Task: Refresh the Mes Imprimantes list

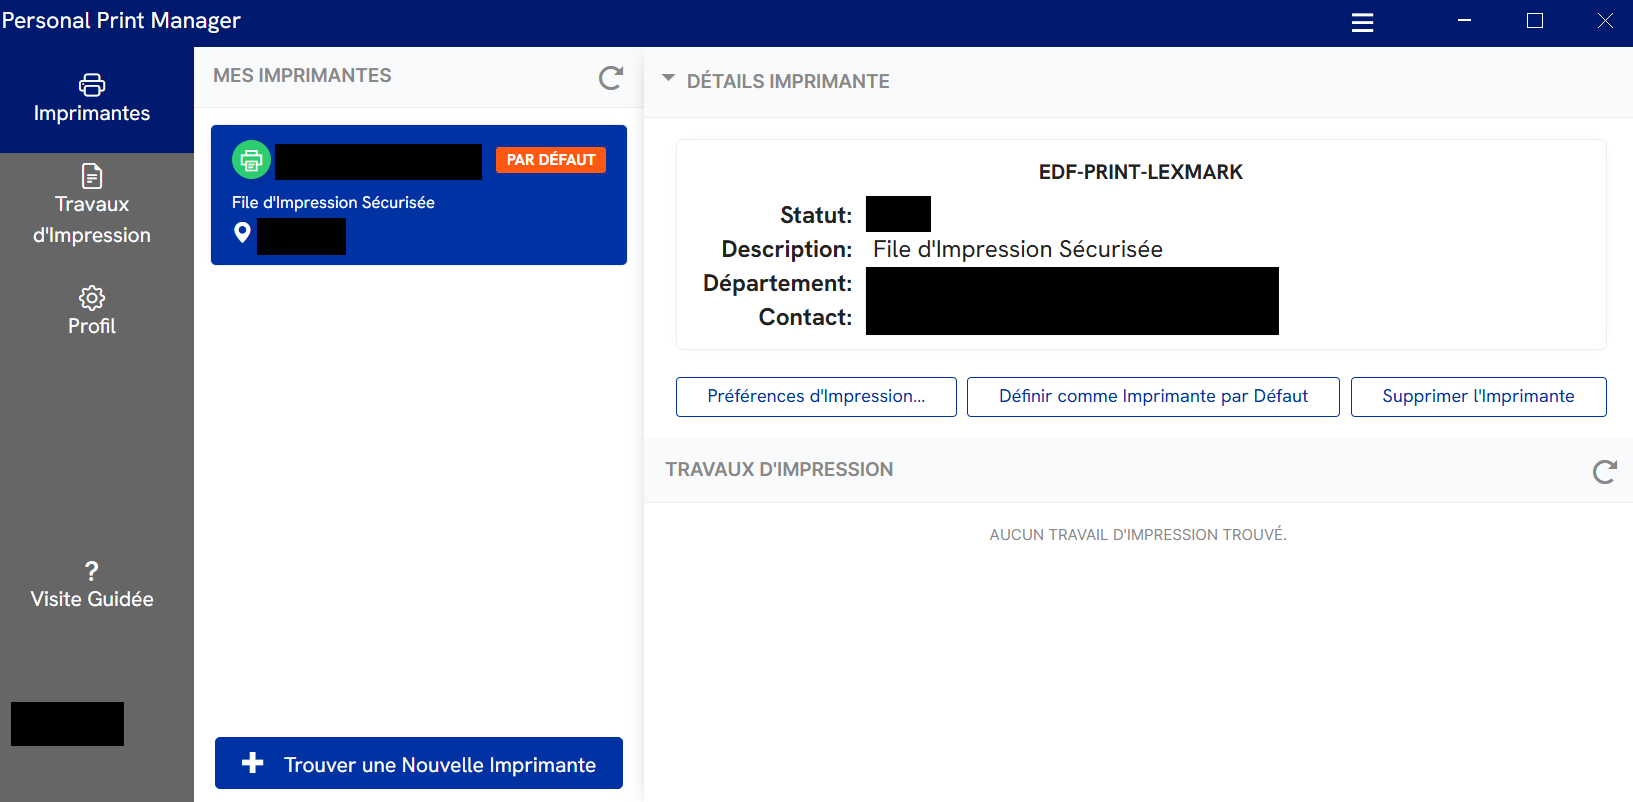Action: pyautogui.click(x=610, y=78)
